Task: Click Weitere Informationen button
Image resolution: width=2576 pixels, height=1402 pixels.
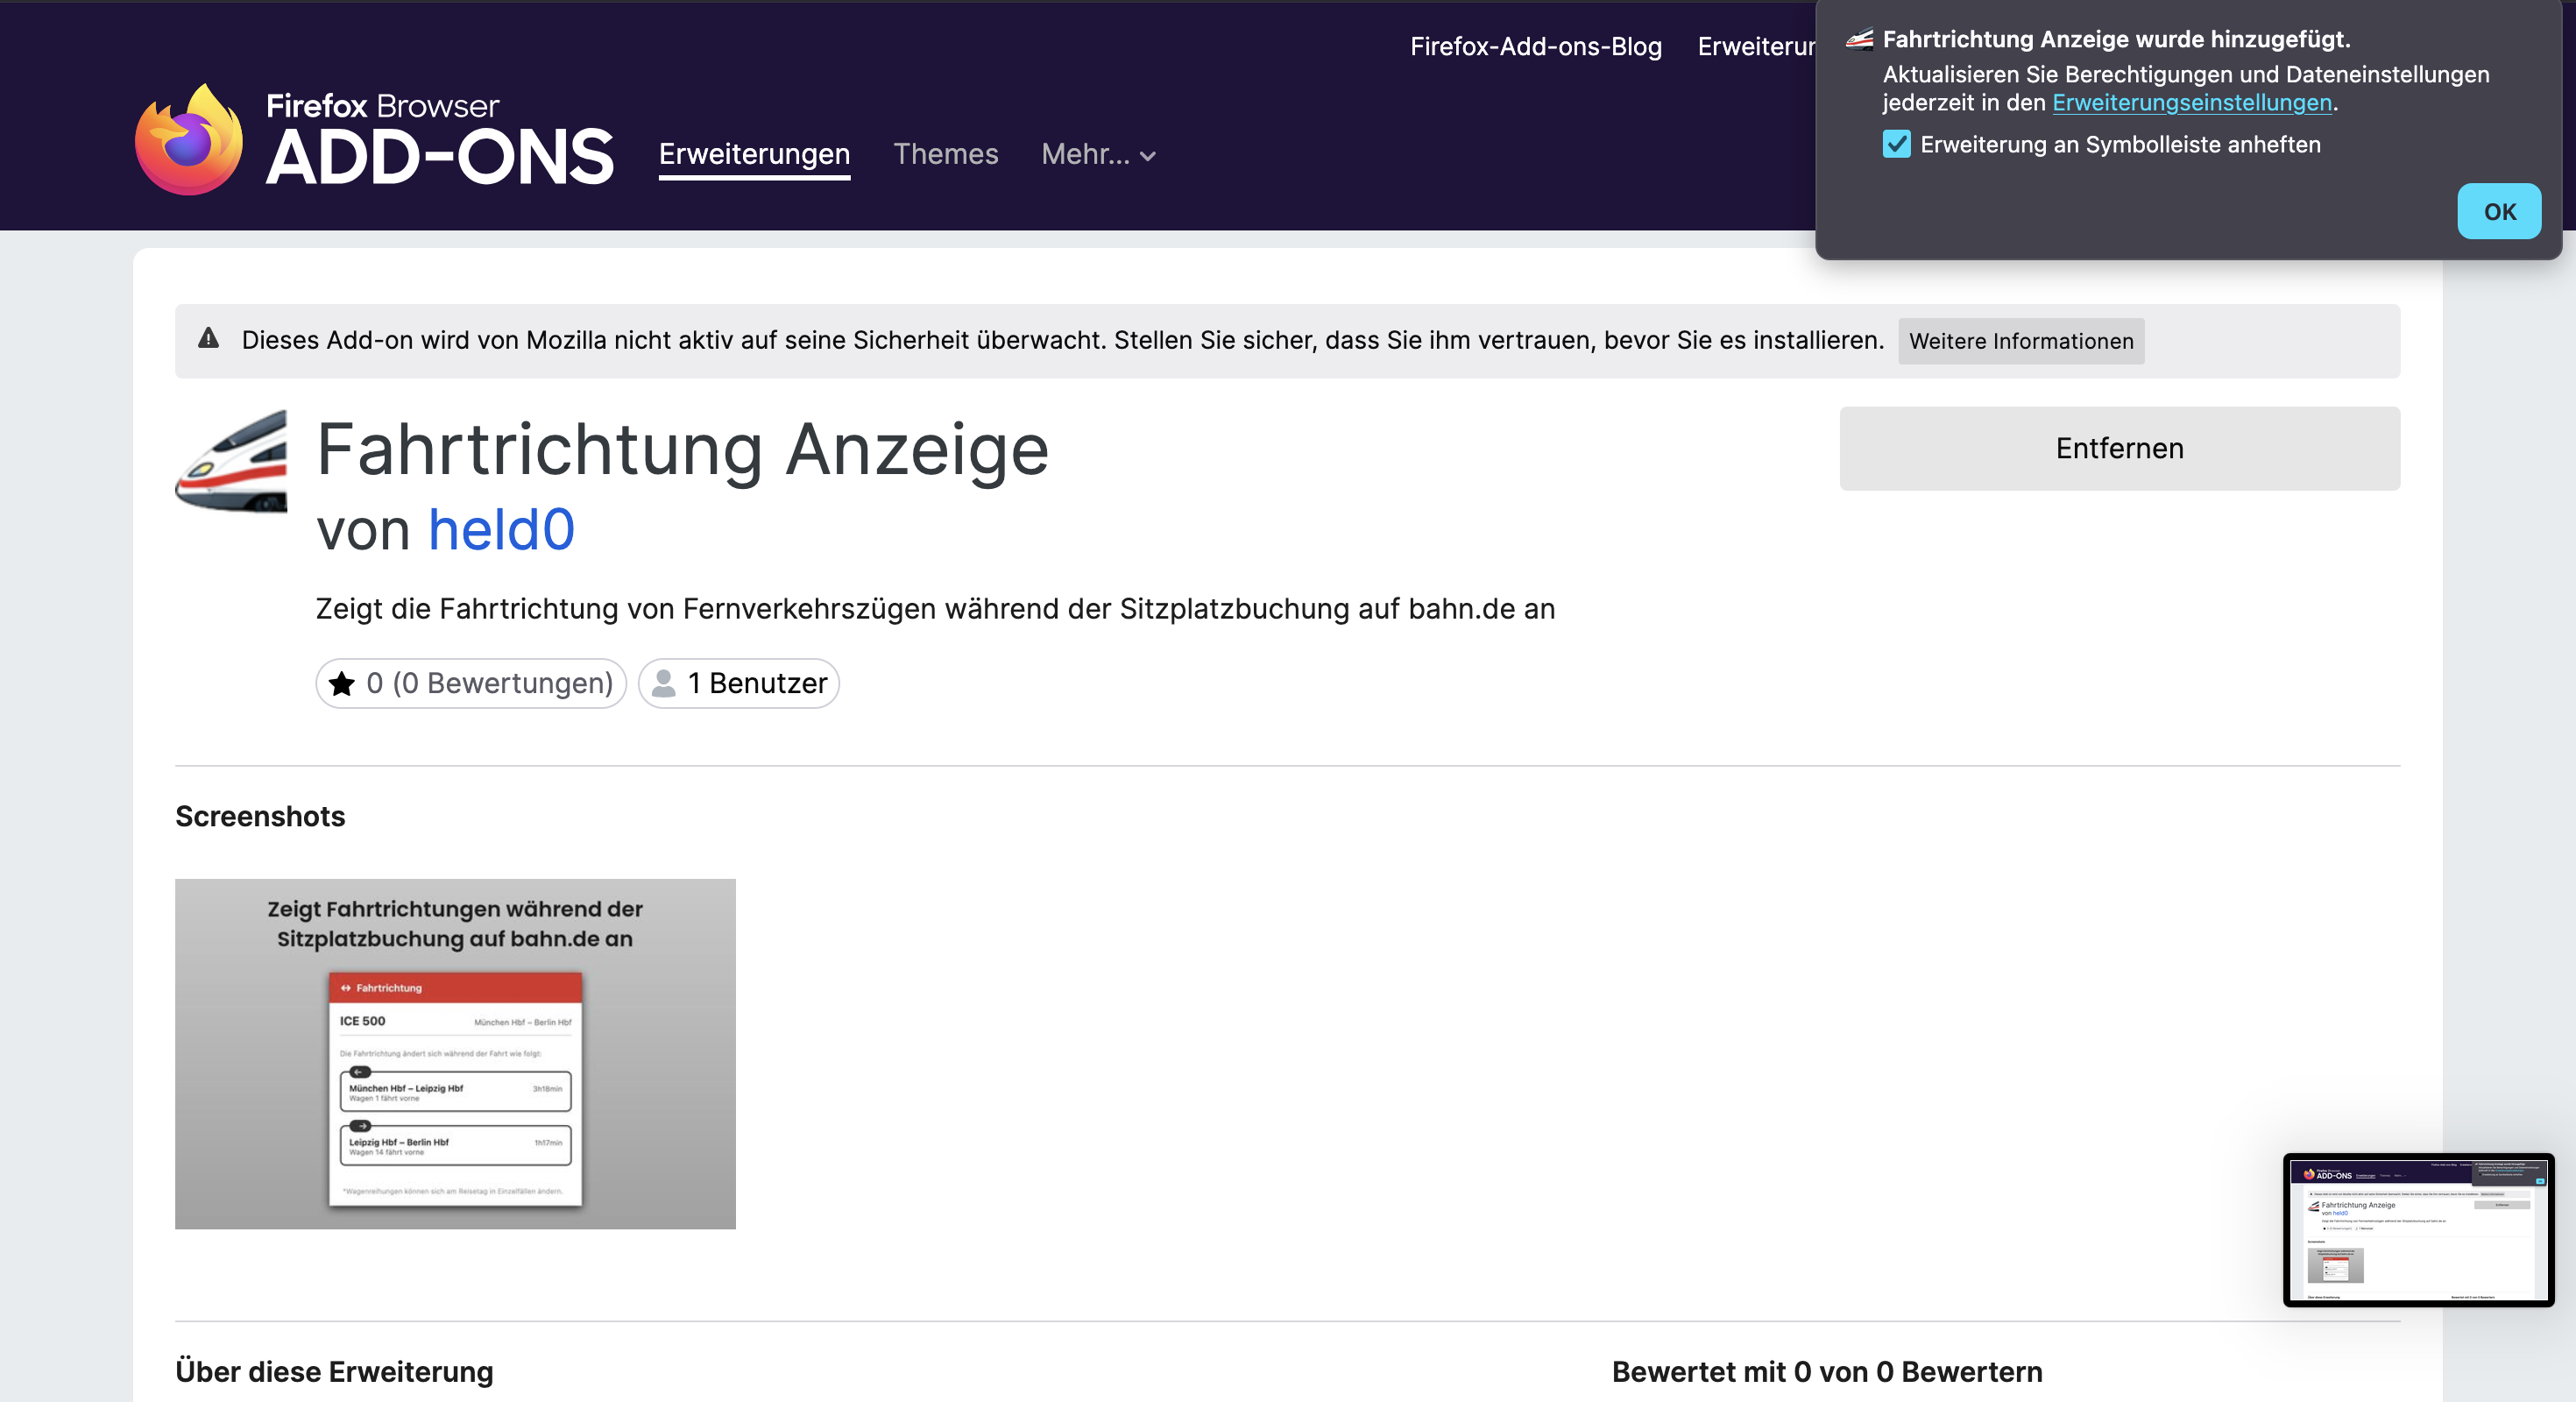Action: [2021, 341]
